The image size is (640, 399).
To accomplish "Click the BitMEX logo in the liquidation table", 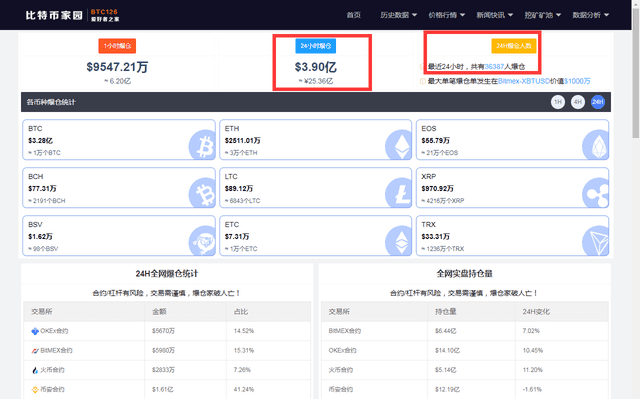I will [x=35, y=350].
